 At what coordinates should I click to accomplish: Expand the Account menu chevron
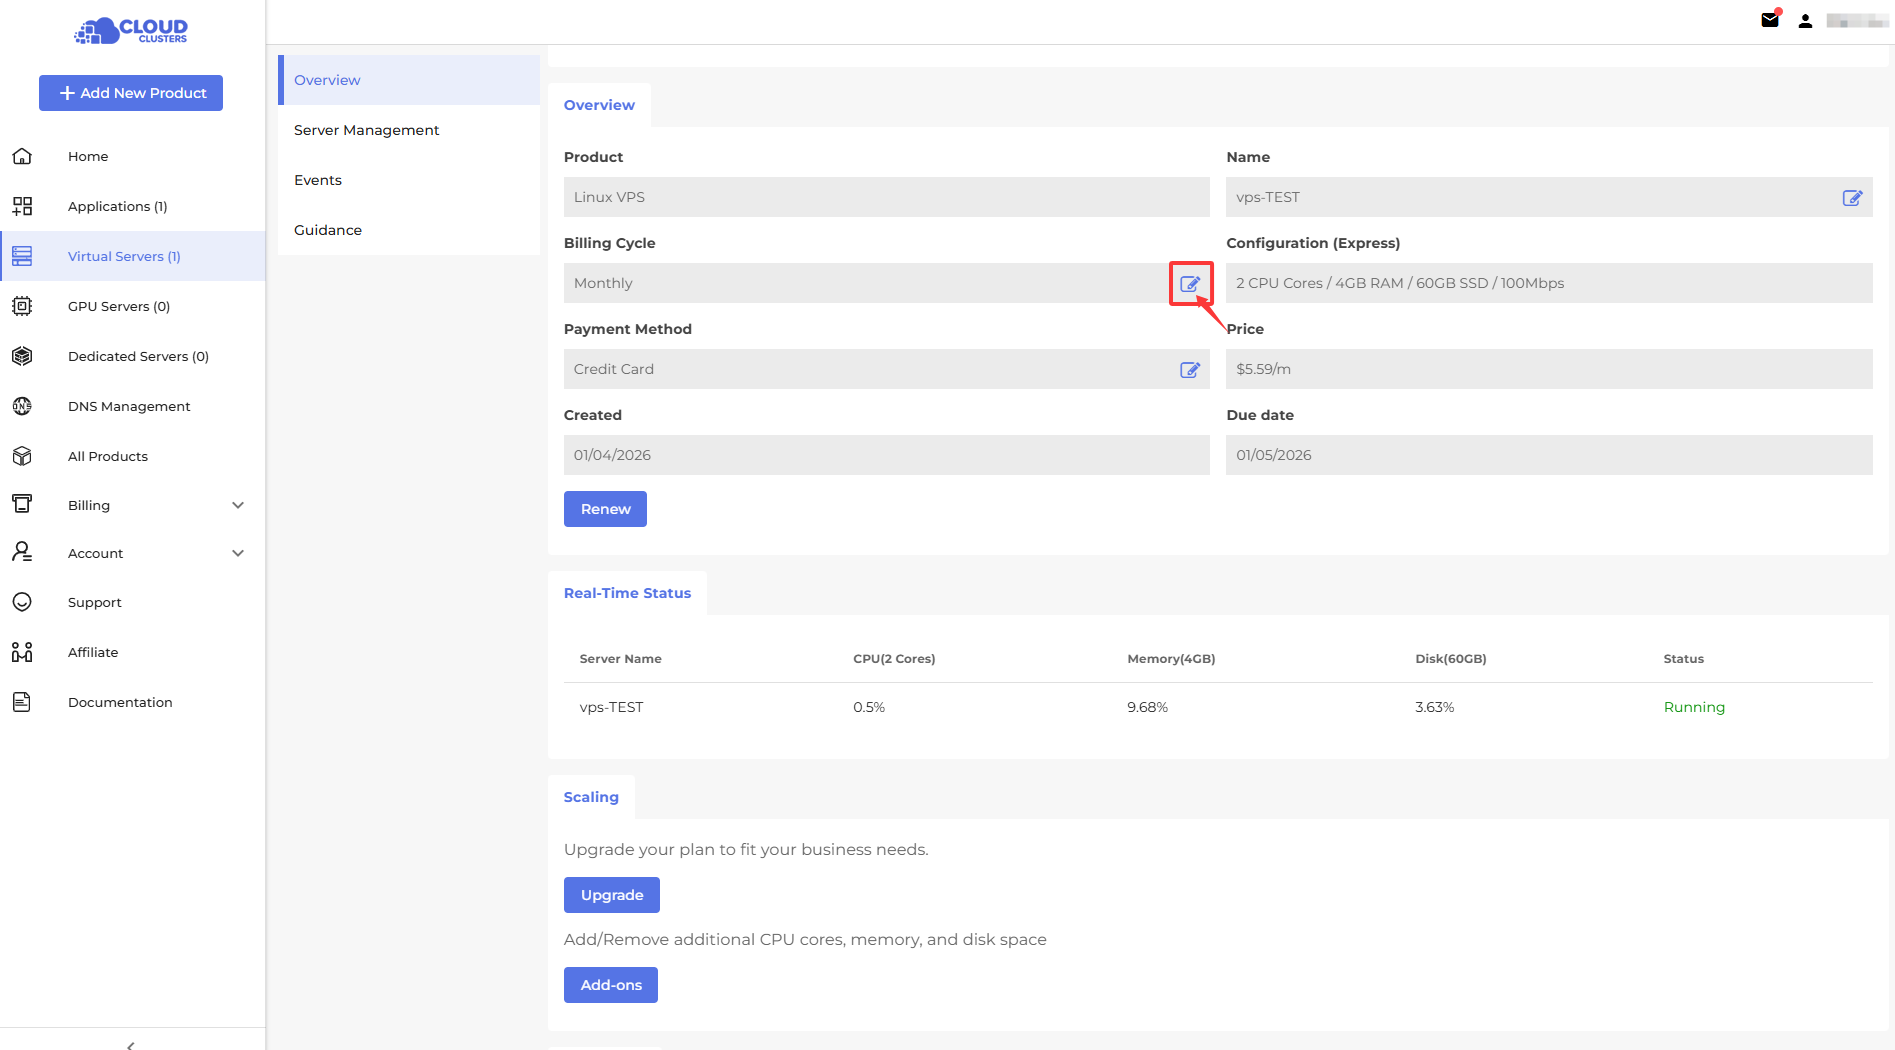(238, 553)
